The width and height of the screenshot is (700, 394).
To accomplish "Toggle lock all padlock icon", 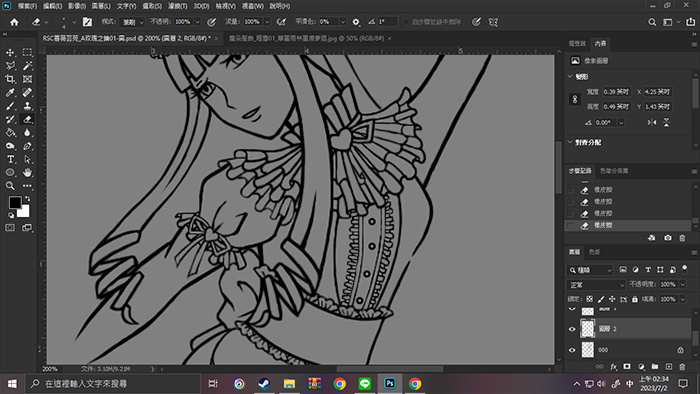I will click(634, 299).
